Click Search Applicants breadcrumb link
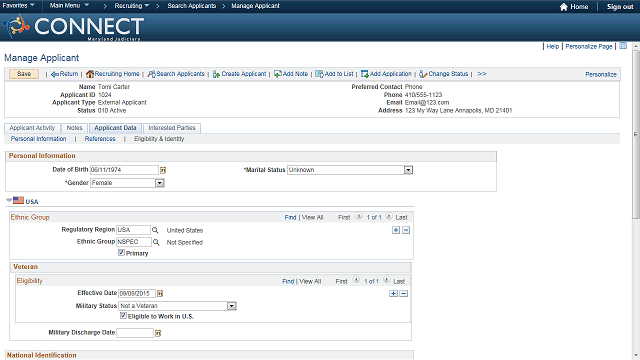Screen dimensions: 640x360 [x=192, y=6]
